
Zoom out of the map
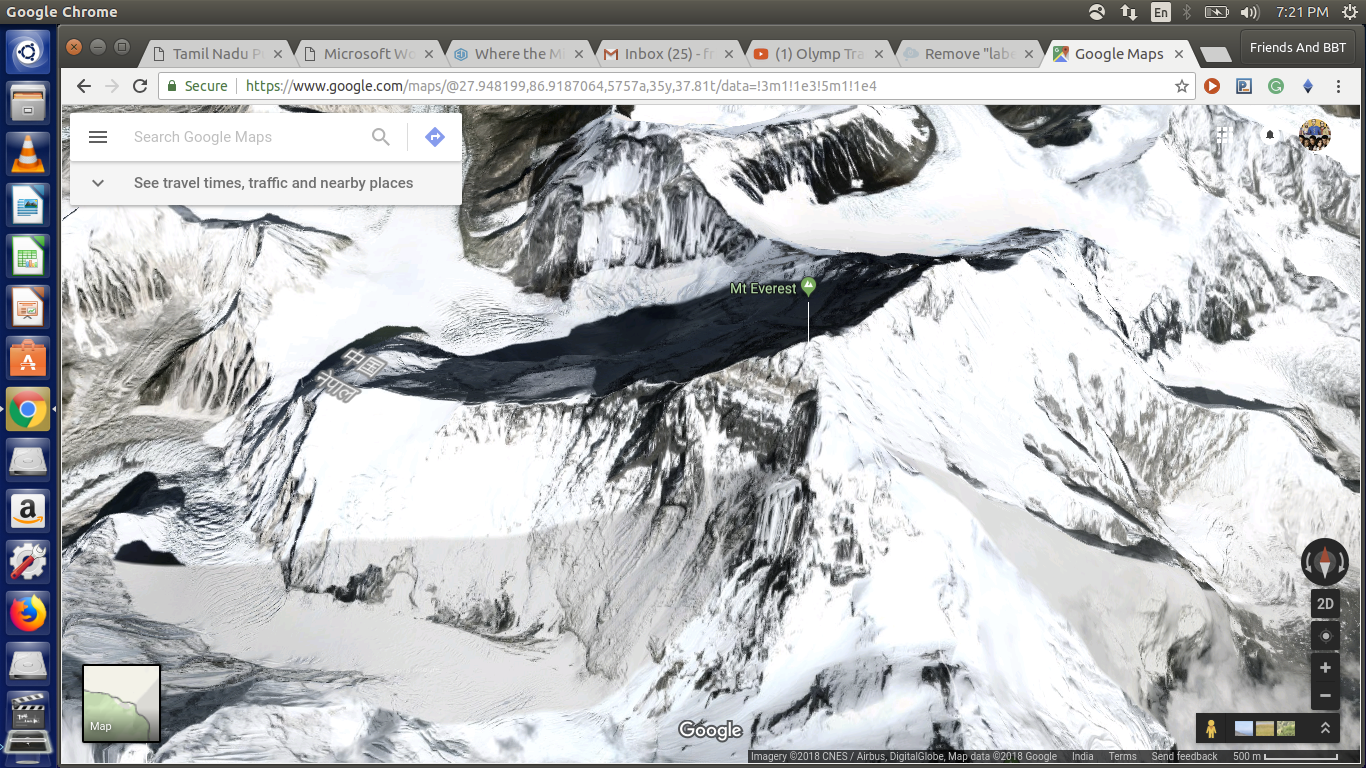(x=1325, y=696)
